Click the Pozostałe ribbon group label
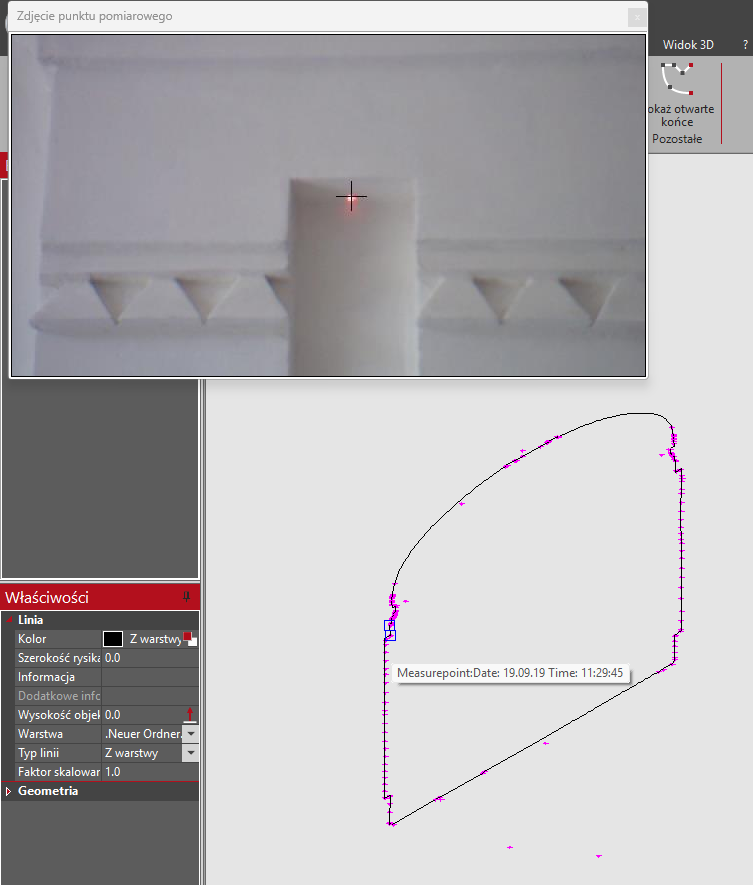Viewport: 753px width, 885px height. click(x=677, y=139)
